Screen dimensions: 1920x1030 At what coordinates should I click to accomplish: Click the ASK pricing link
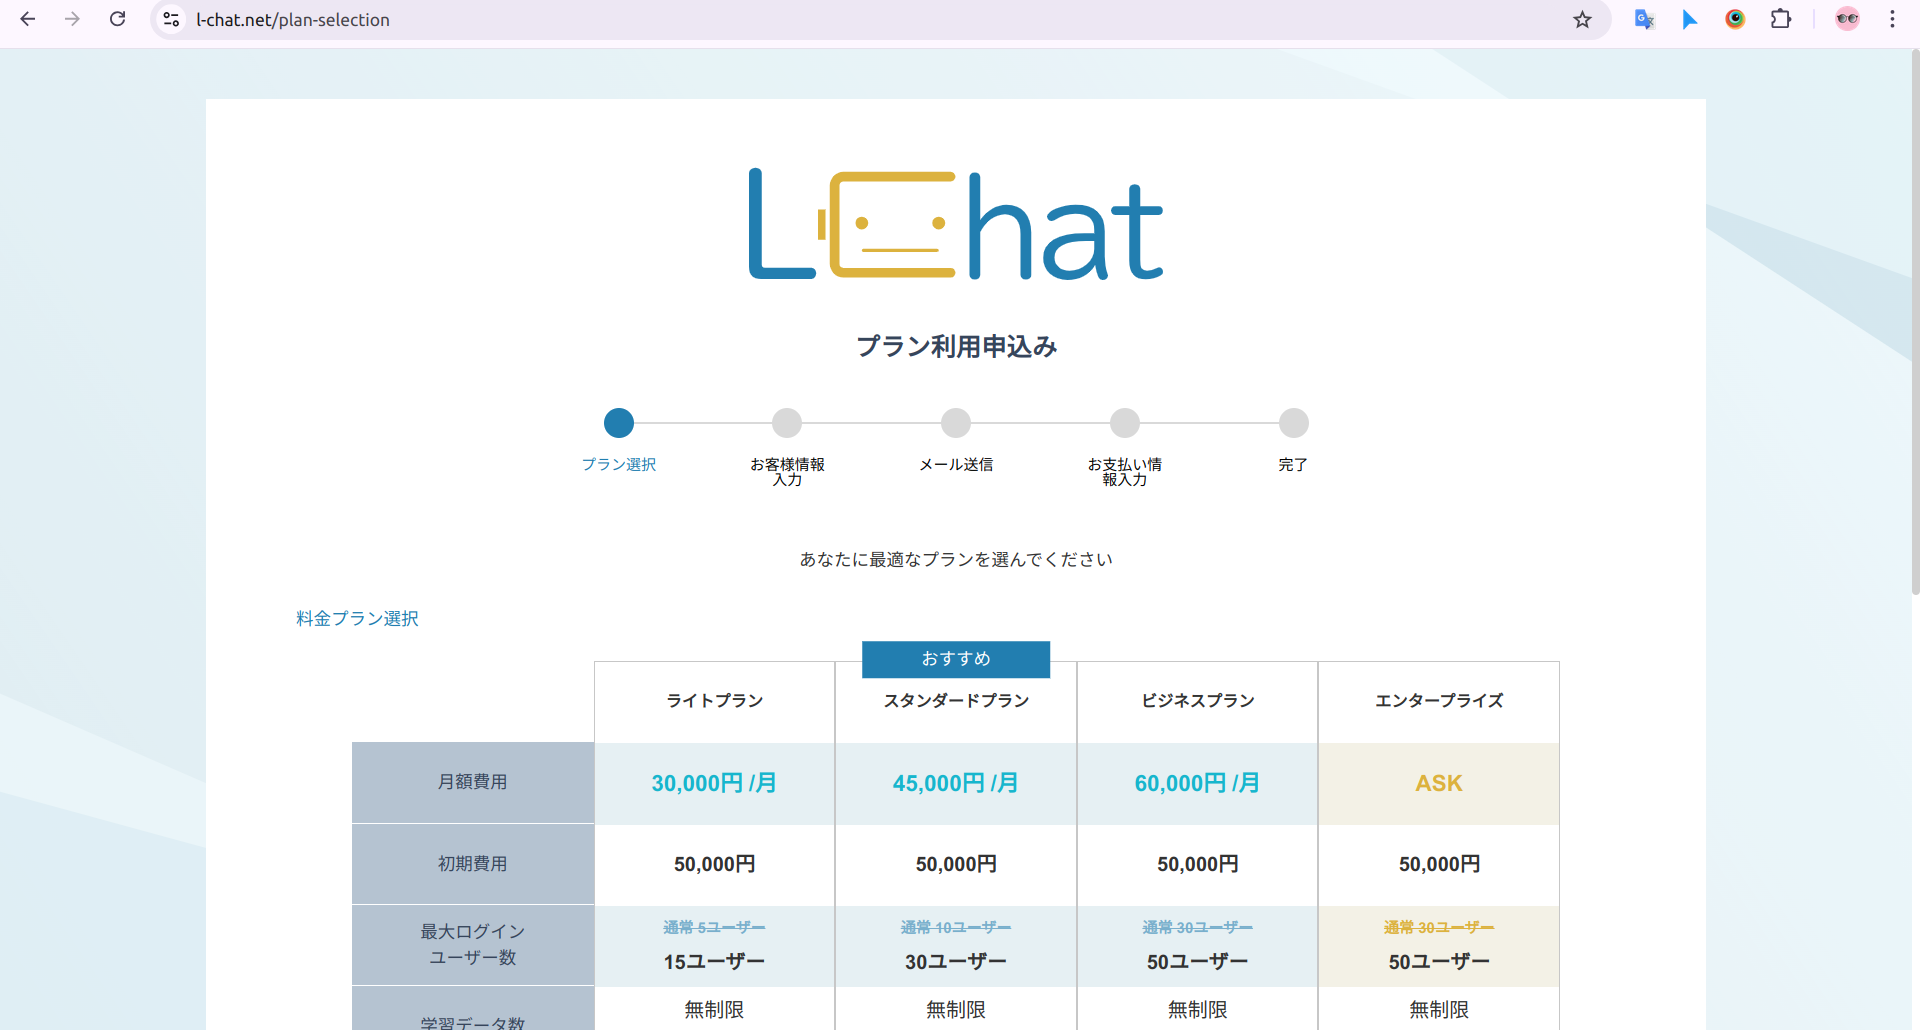pyautogui.click(x=1438, y=783)
